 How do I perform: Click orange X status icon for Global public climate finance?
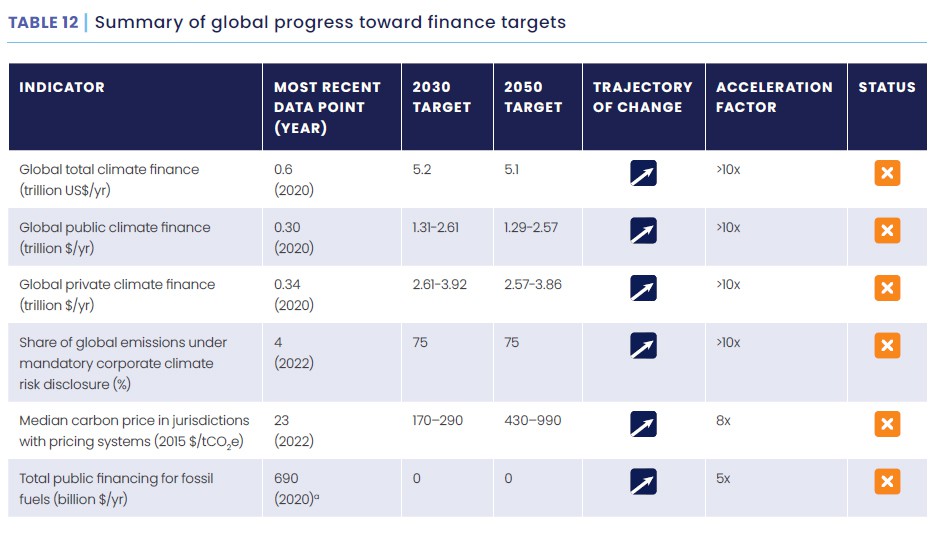[887, 231]
